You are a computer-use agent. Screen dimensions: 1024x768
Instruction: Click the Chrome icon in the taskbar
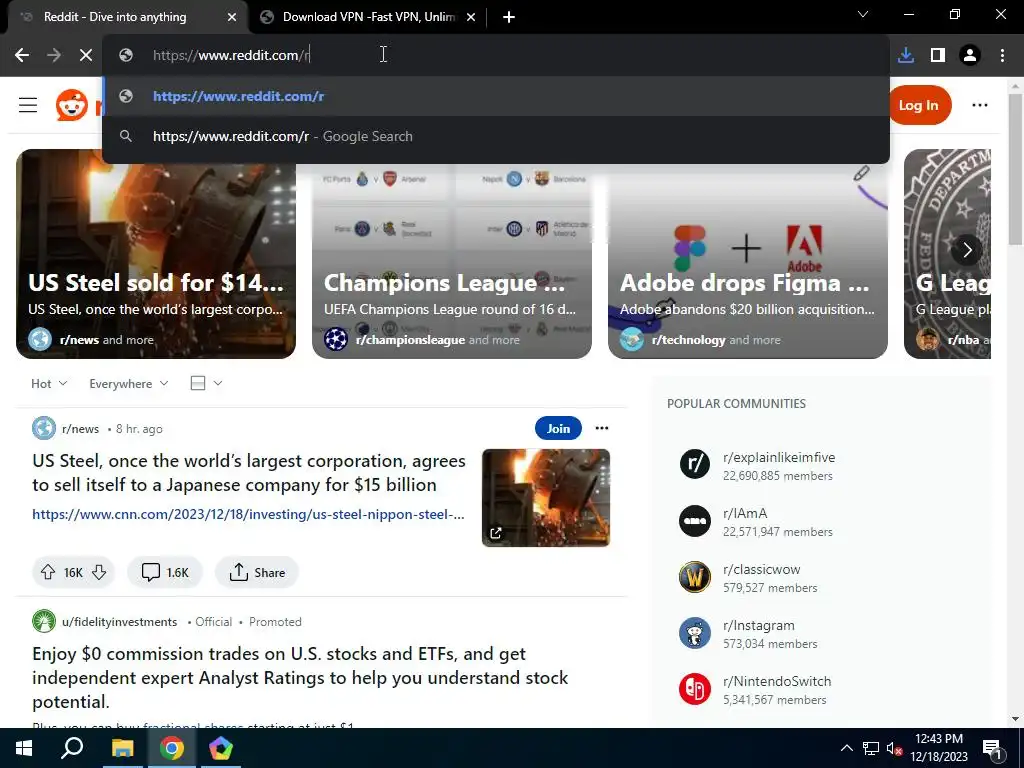click(171, 748)
